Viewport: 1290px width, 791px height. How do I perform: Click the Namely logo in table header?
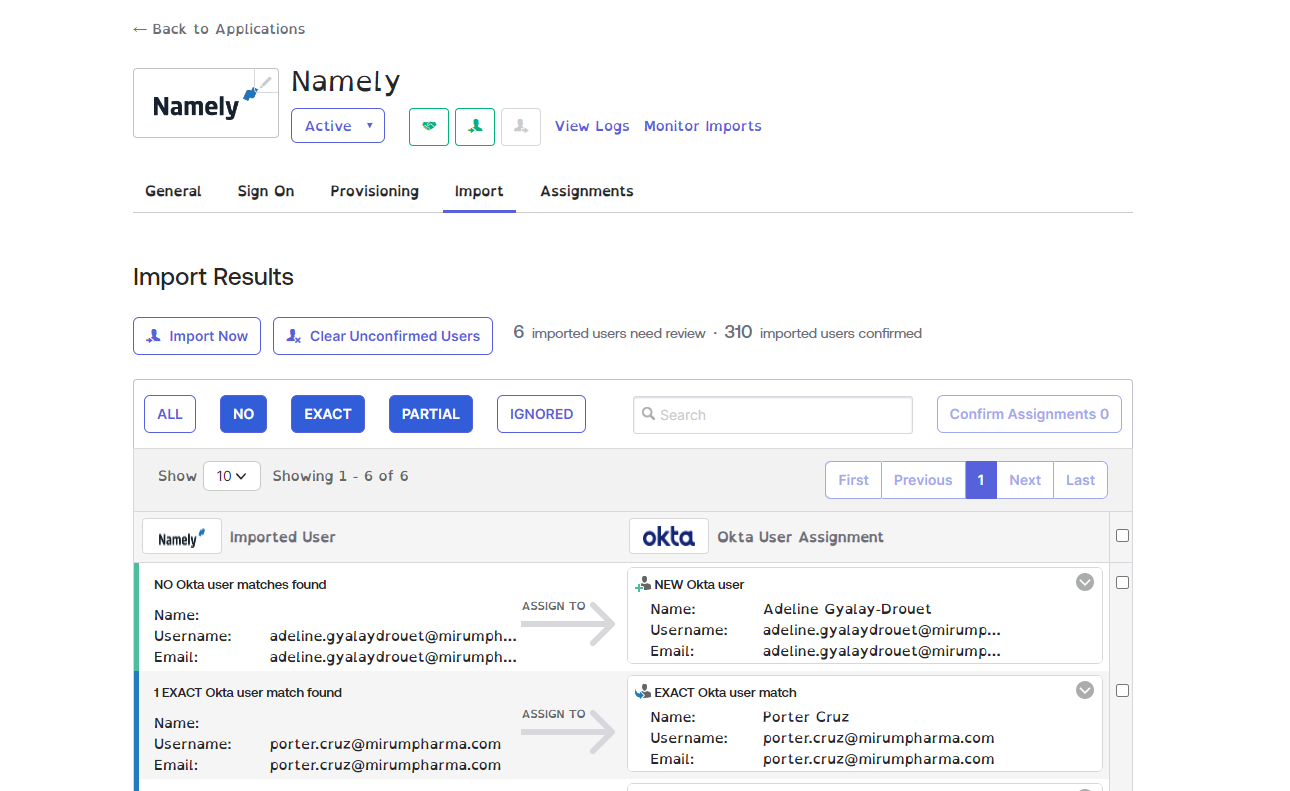click(x=181, y=537)
